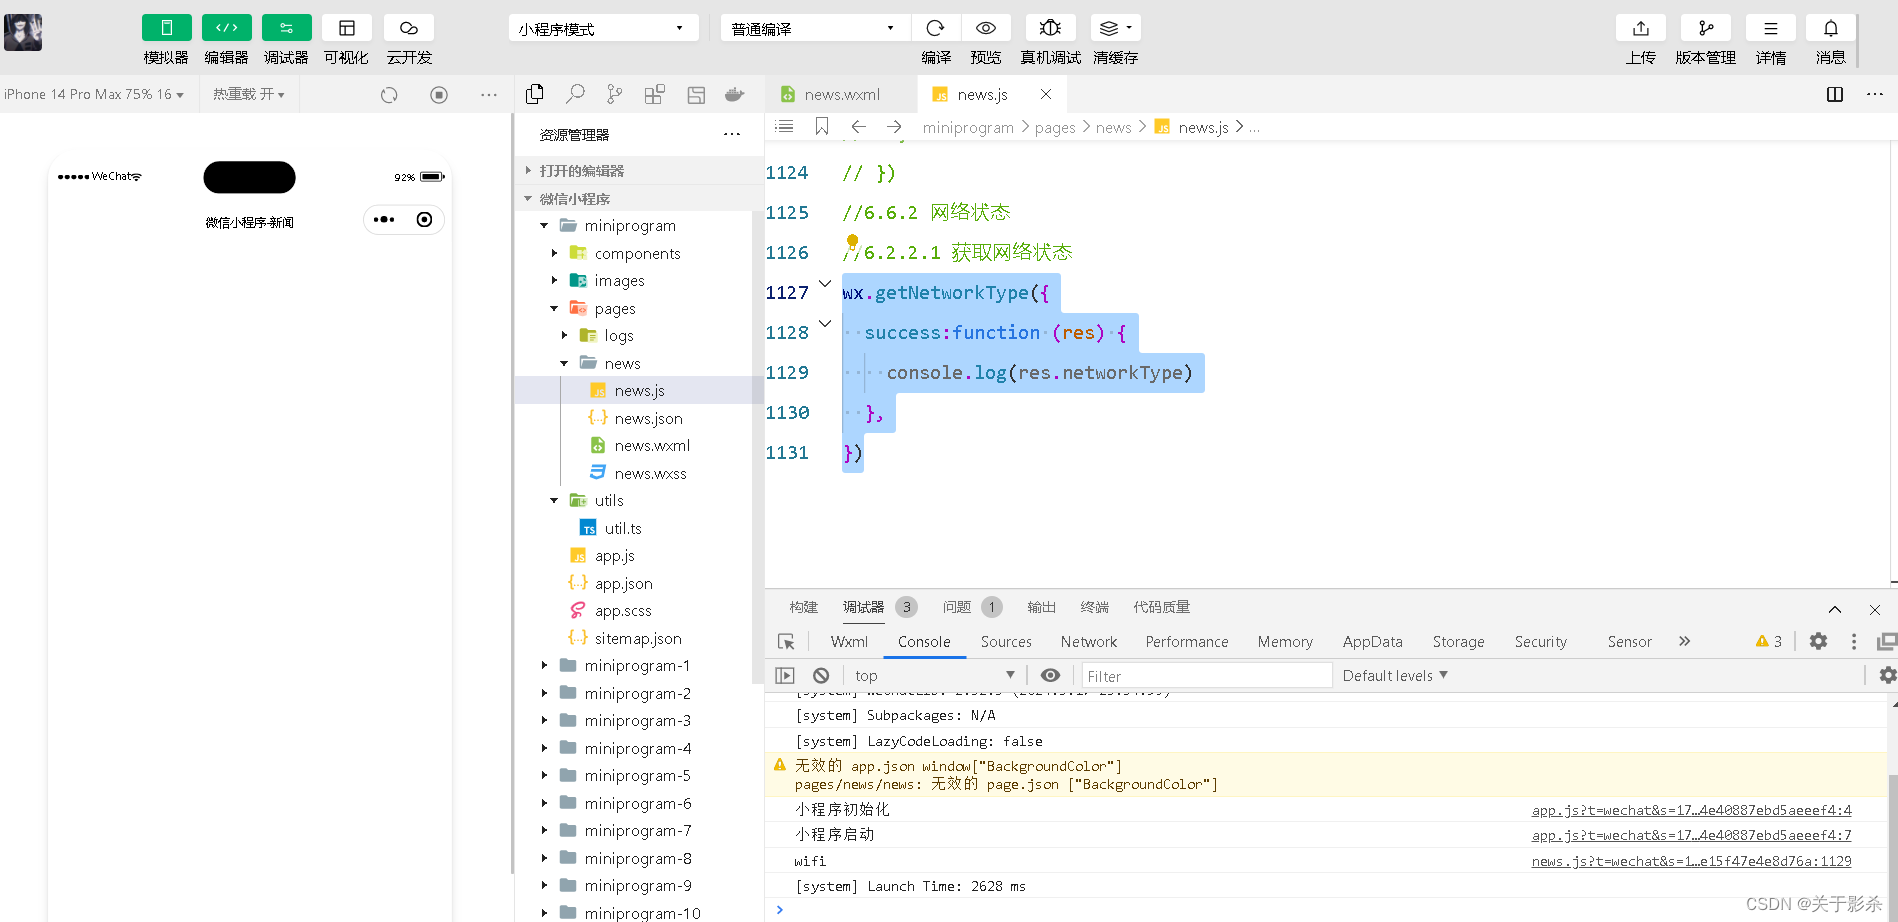Click the 编译 compile refresh icon

tap(936, 28)
